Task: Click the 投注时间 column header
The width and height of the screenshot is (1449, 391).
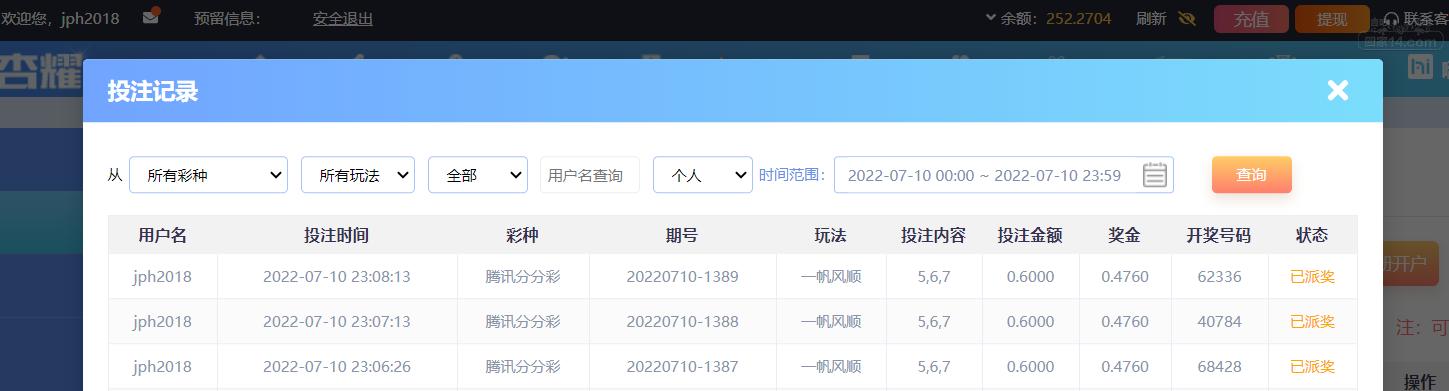Action: (337, 236)
